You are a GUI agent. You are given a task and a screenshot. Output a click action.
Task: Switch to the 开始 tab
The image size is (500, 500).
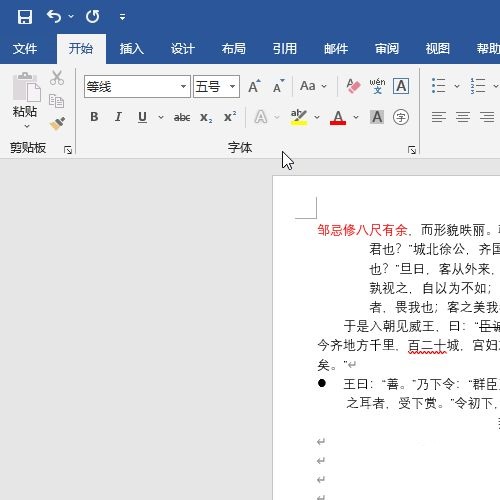coord(81,49)
